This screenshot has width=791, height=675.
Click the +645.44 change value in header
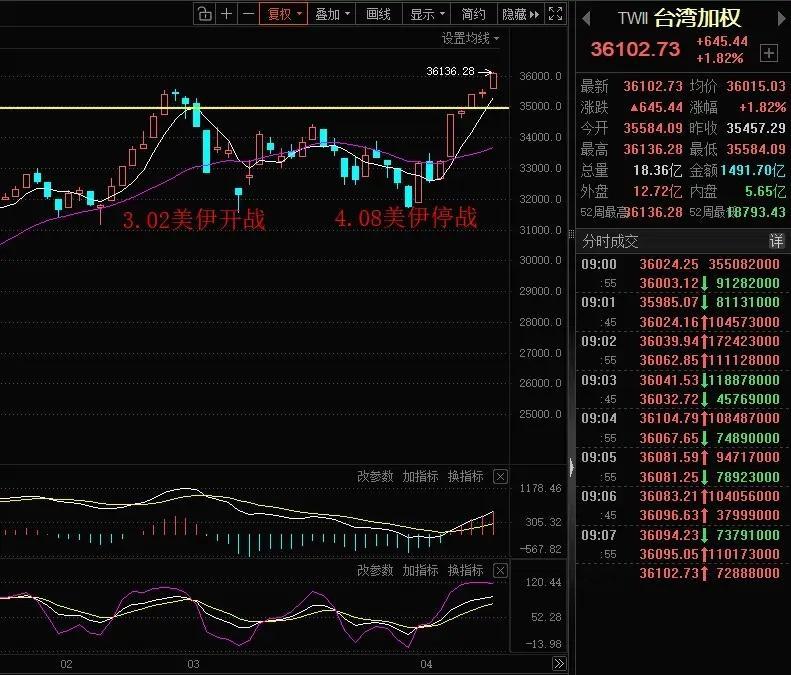pos(722,41)
